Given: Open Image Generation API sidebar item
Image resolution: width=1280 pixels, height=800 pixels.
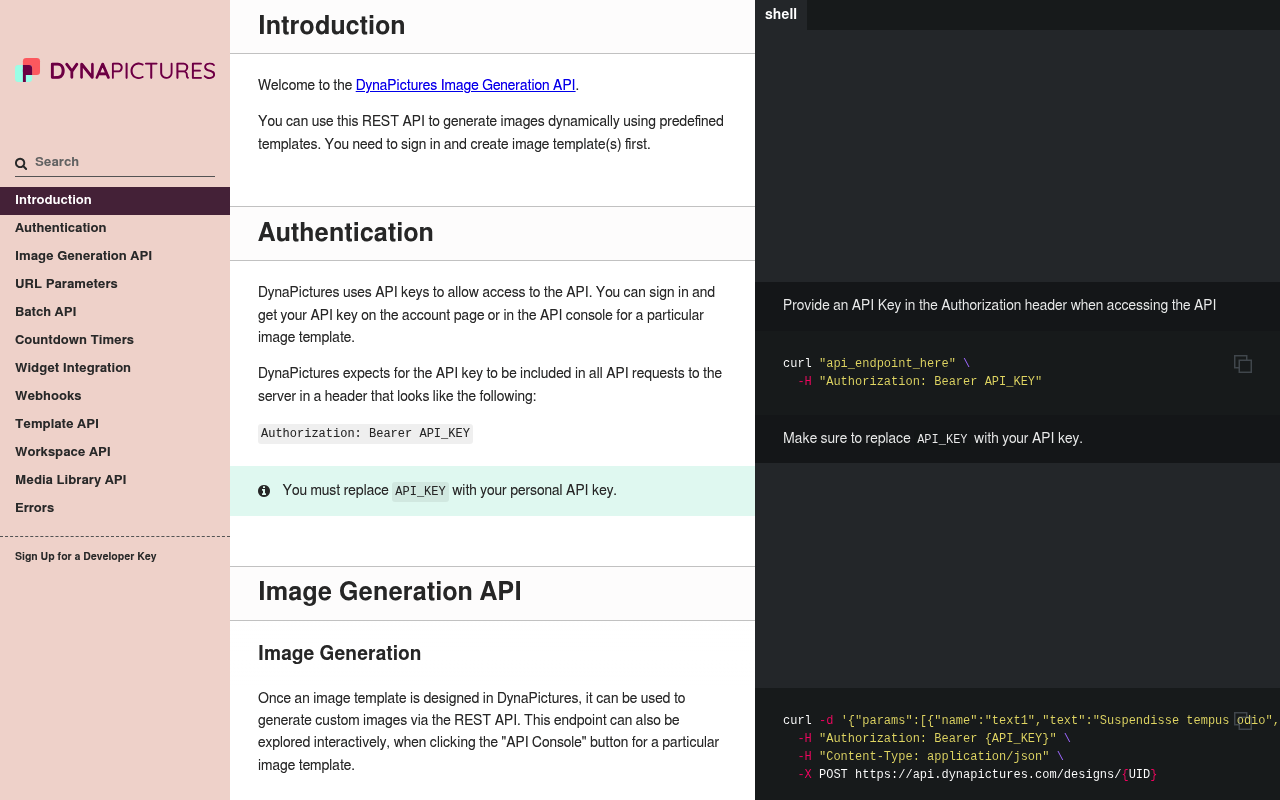Looking at the screenshot, I should [x=115, y=256].
